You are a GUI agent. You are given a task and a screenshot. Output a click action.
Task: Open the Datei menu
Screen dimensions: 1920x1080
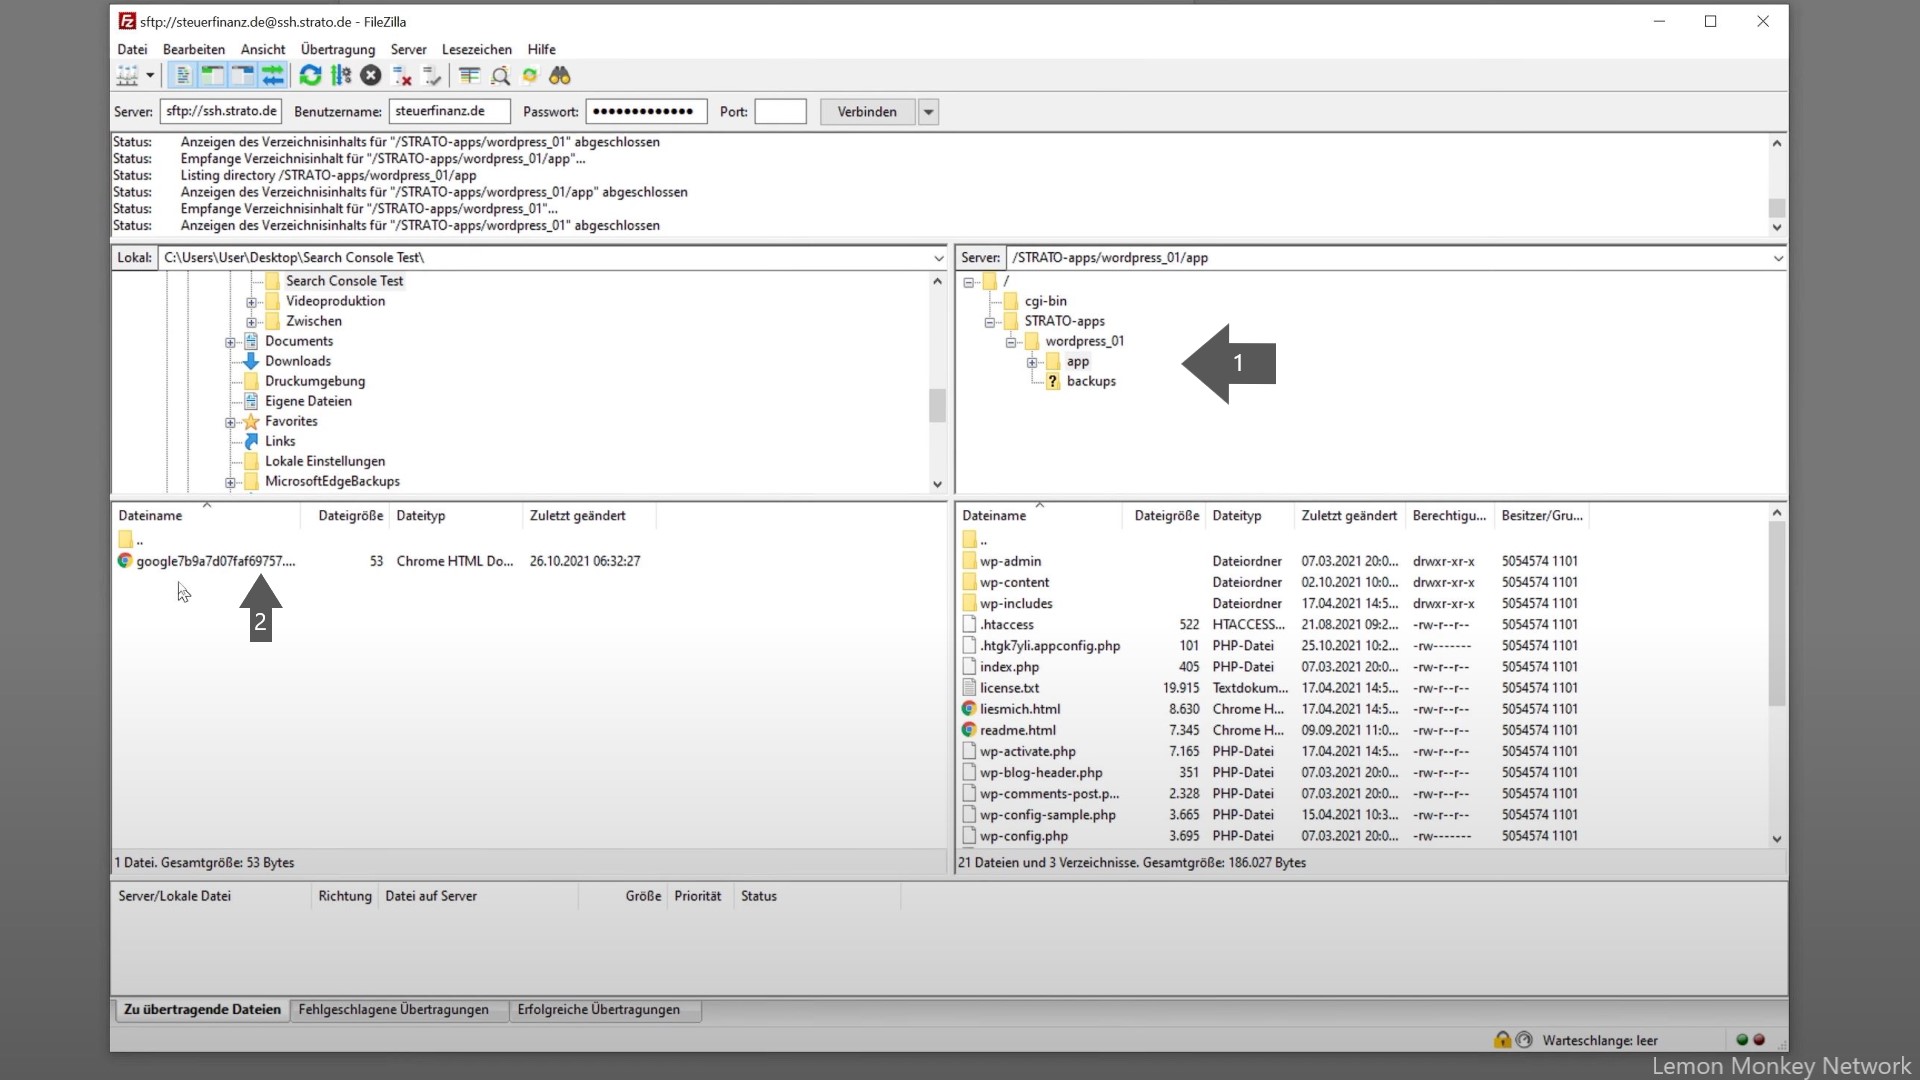[x=132, y=49]
